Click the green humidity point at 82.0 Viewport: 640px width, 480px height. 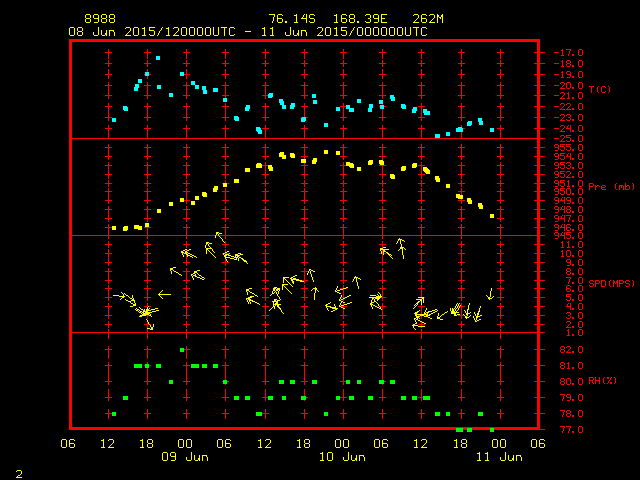[x=182, y=350]
